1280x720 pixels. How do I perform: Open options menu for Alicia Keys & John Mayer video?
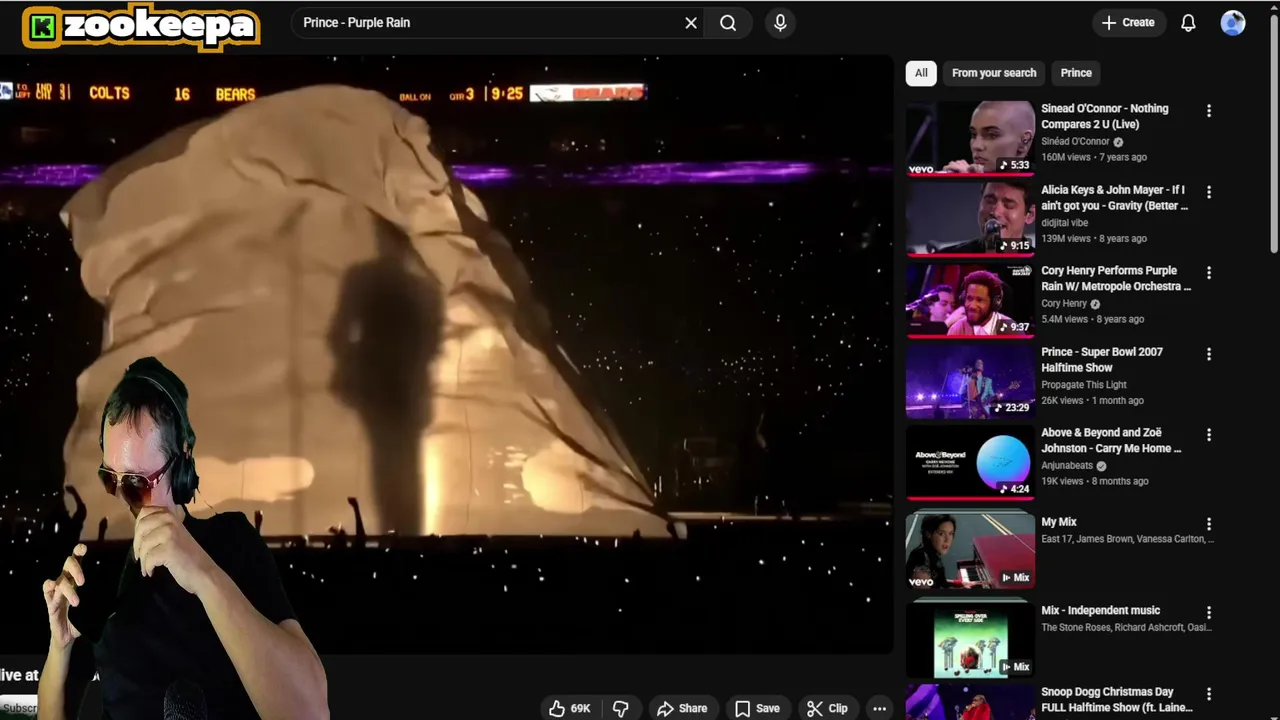[1209, 192]
